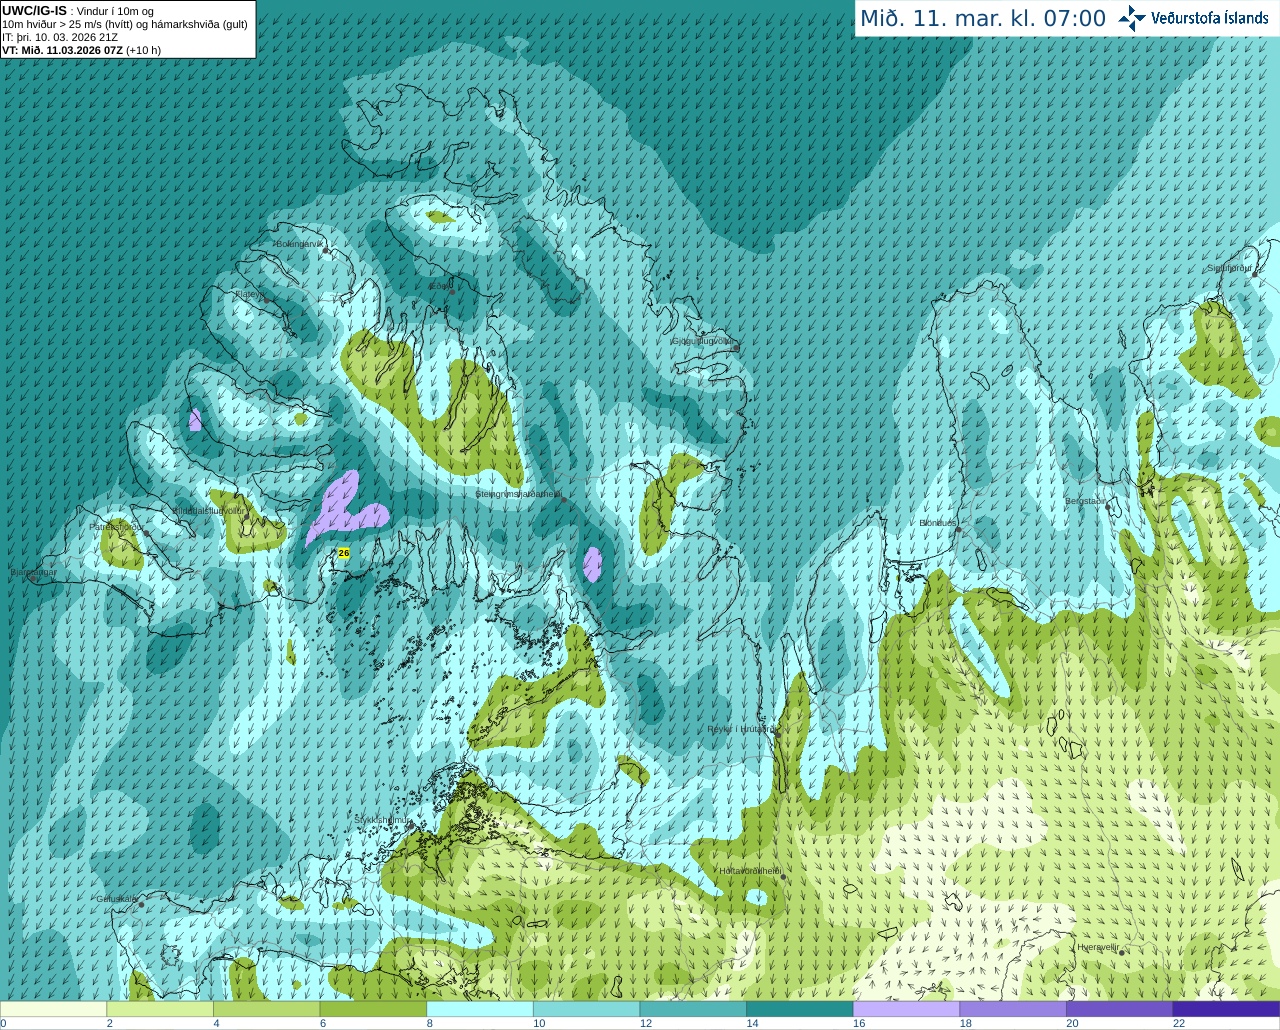Viewport: 1280px width, 1030px height.
Task: Select the 14–16 m/s dark teal legend swatch
Action: point(800,1009)
